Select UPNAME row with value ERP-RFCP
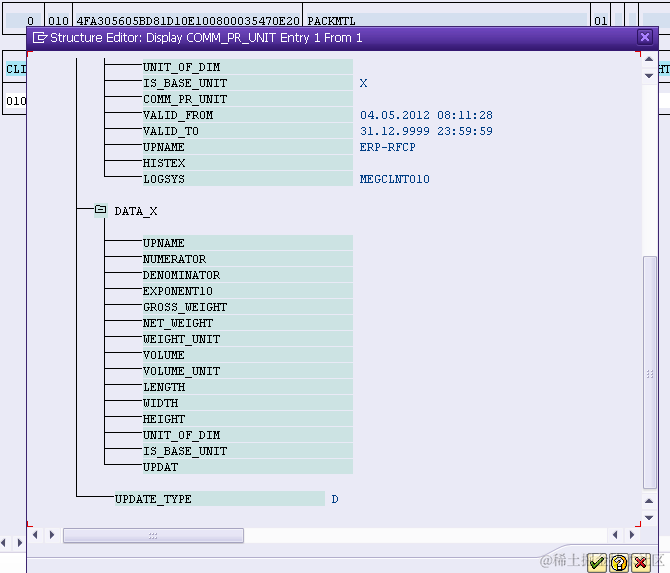 [248, 147]
